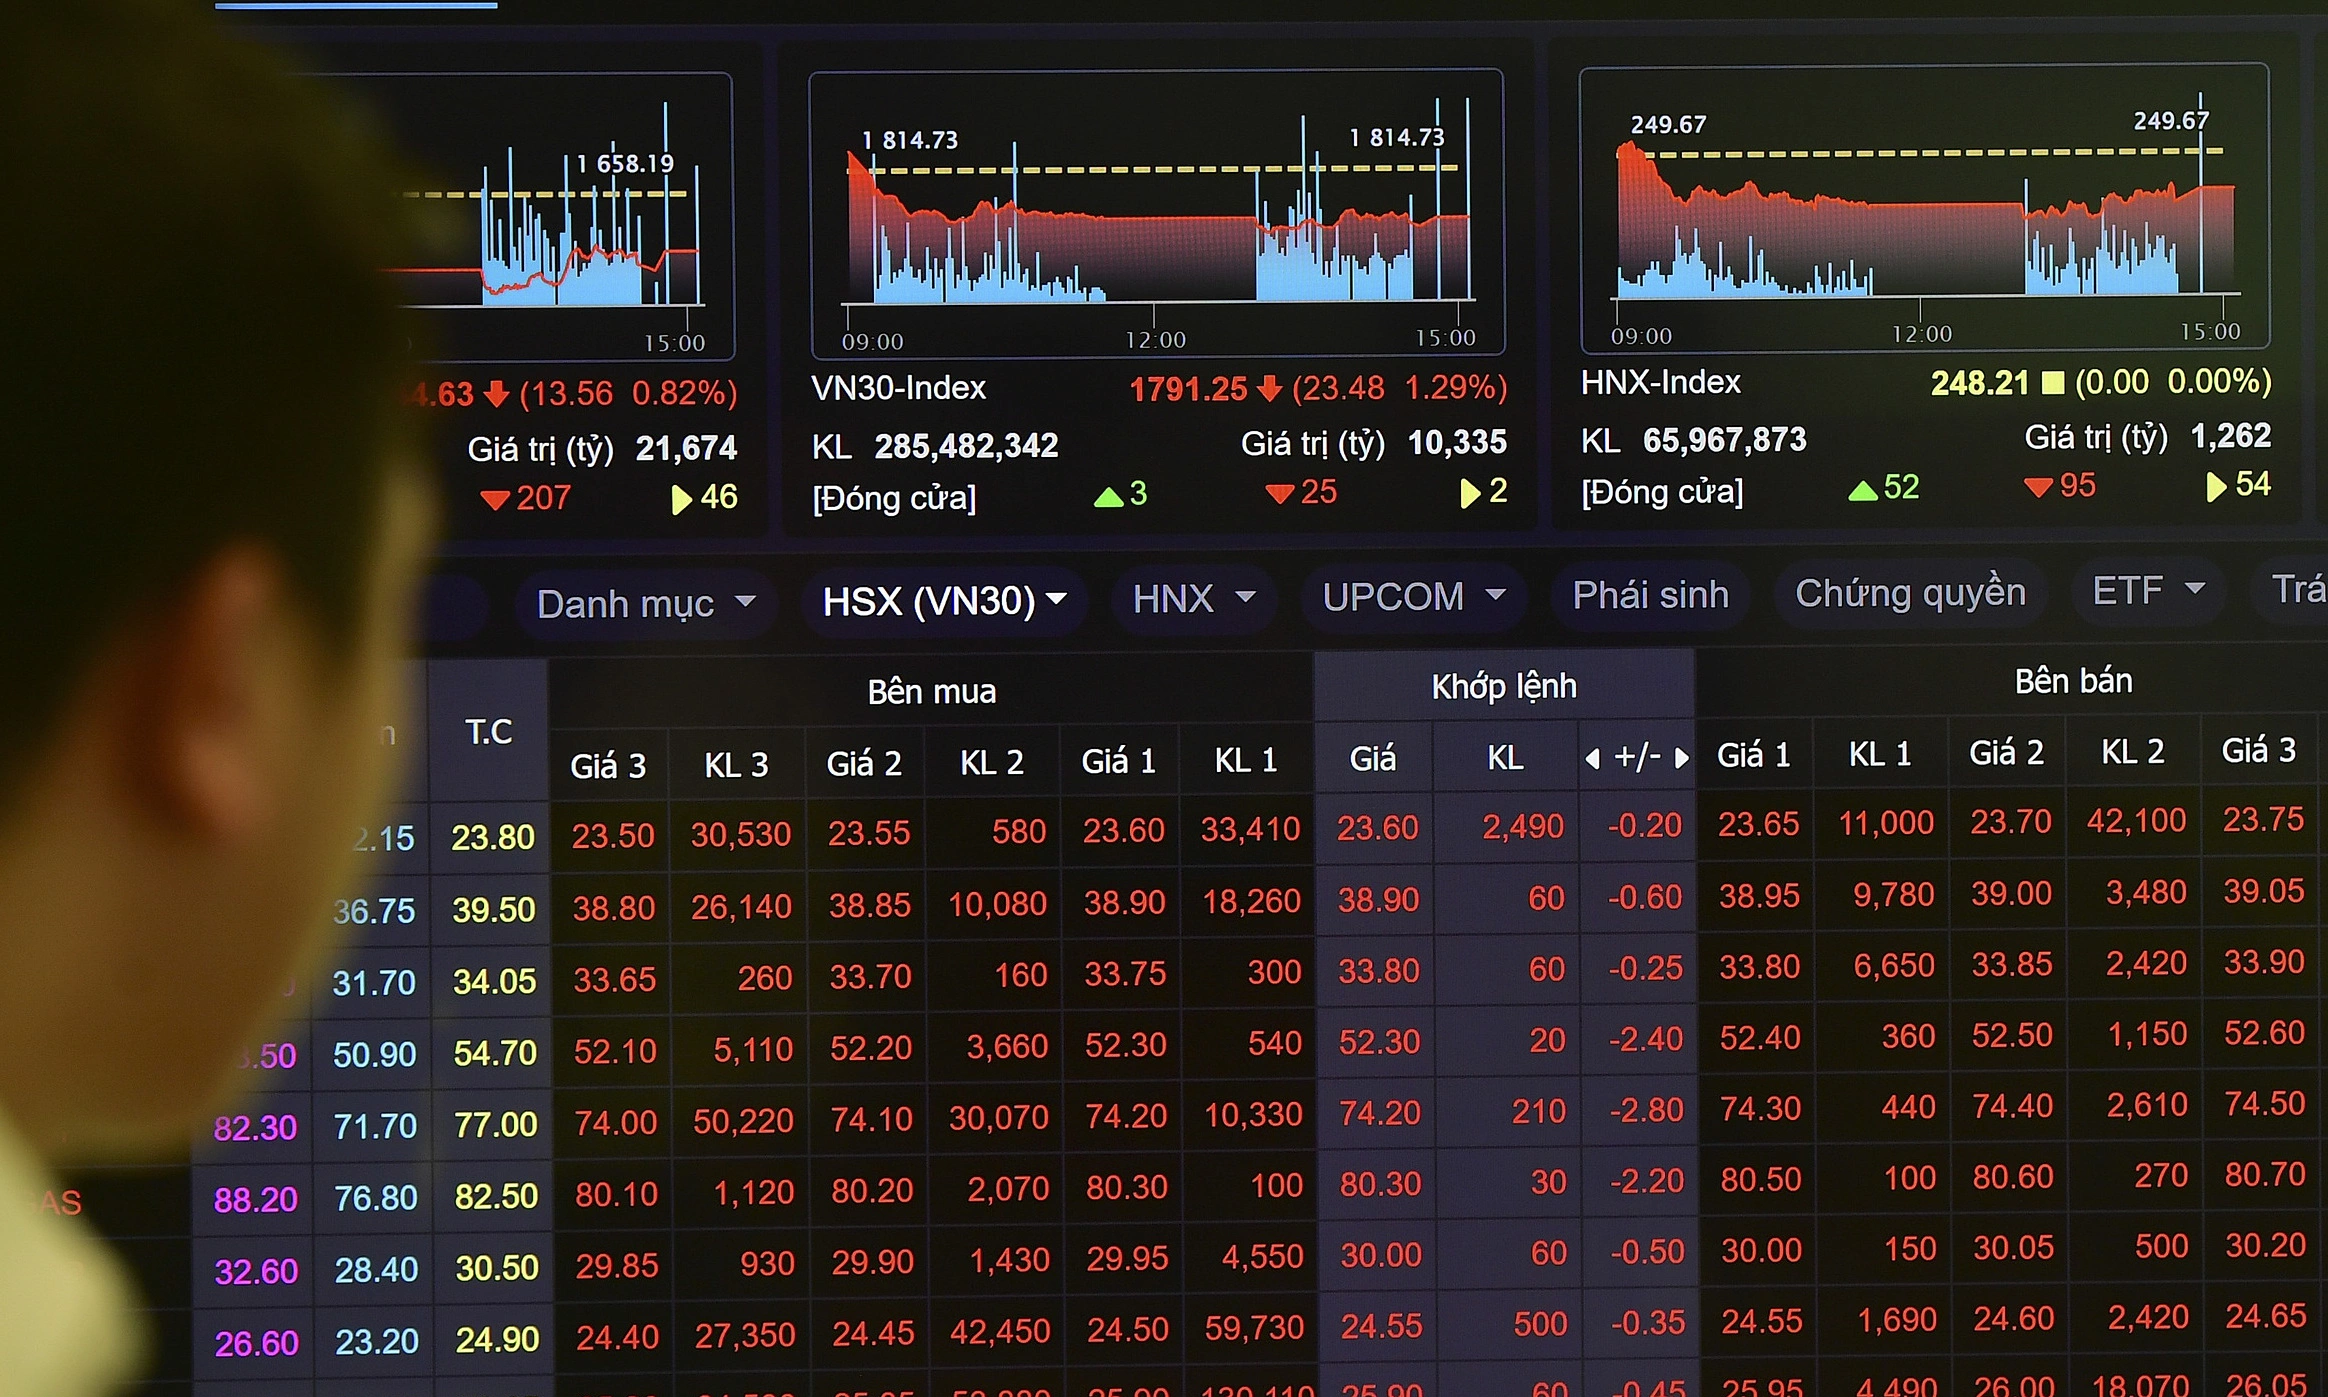Expand the UPCOM dropdown

[1413, 596]
